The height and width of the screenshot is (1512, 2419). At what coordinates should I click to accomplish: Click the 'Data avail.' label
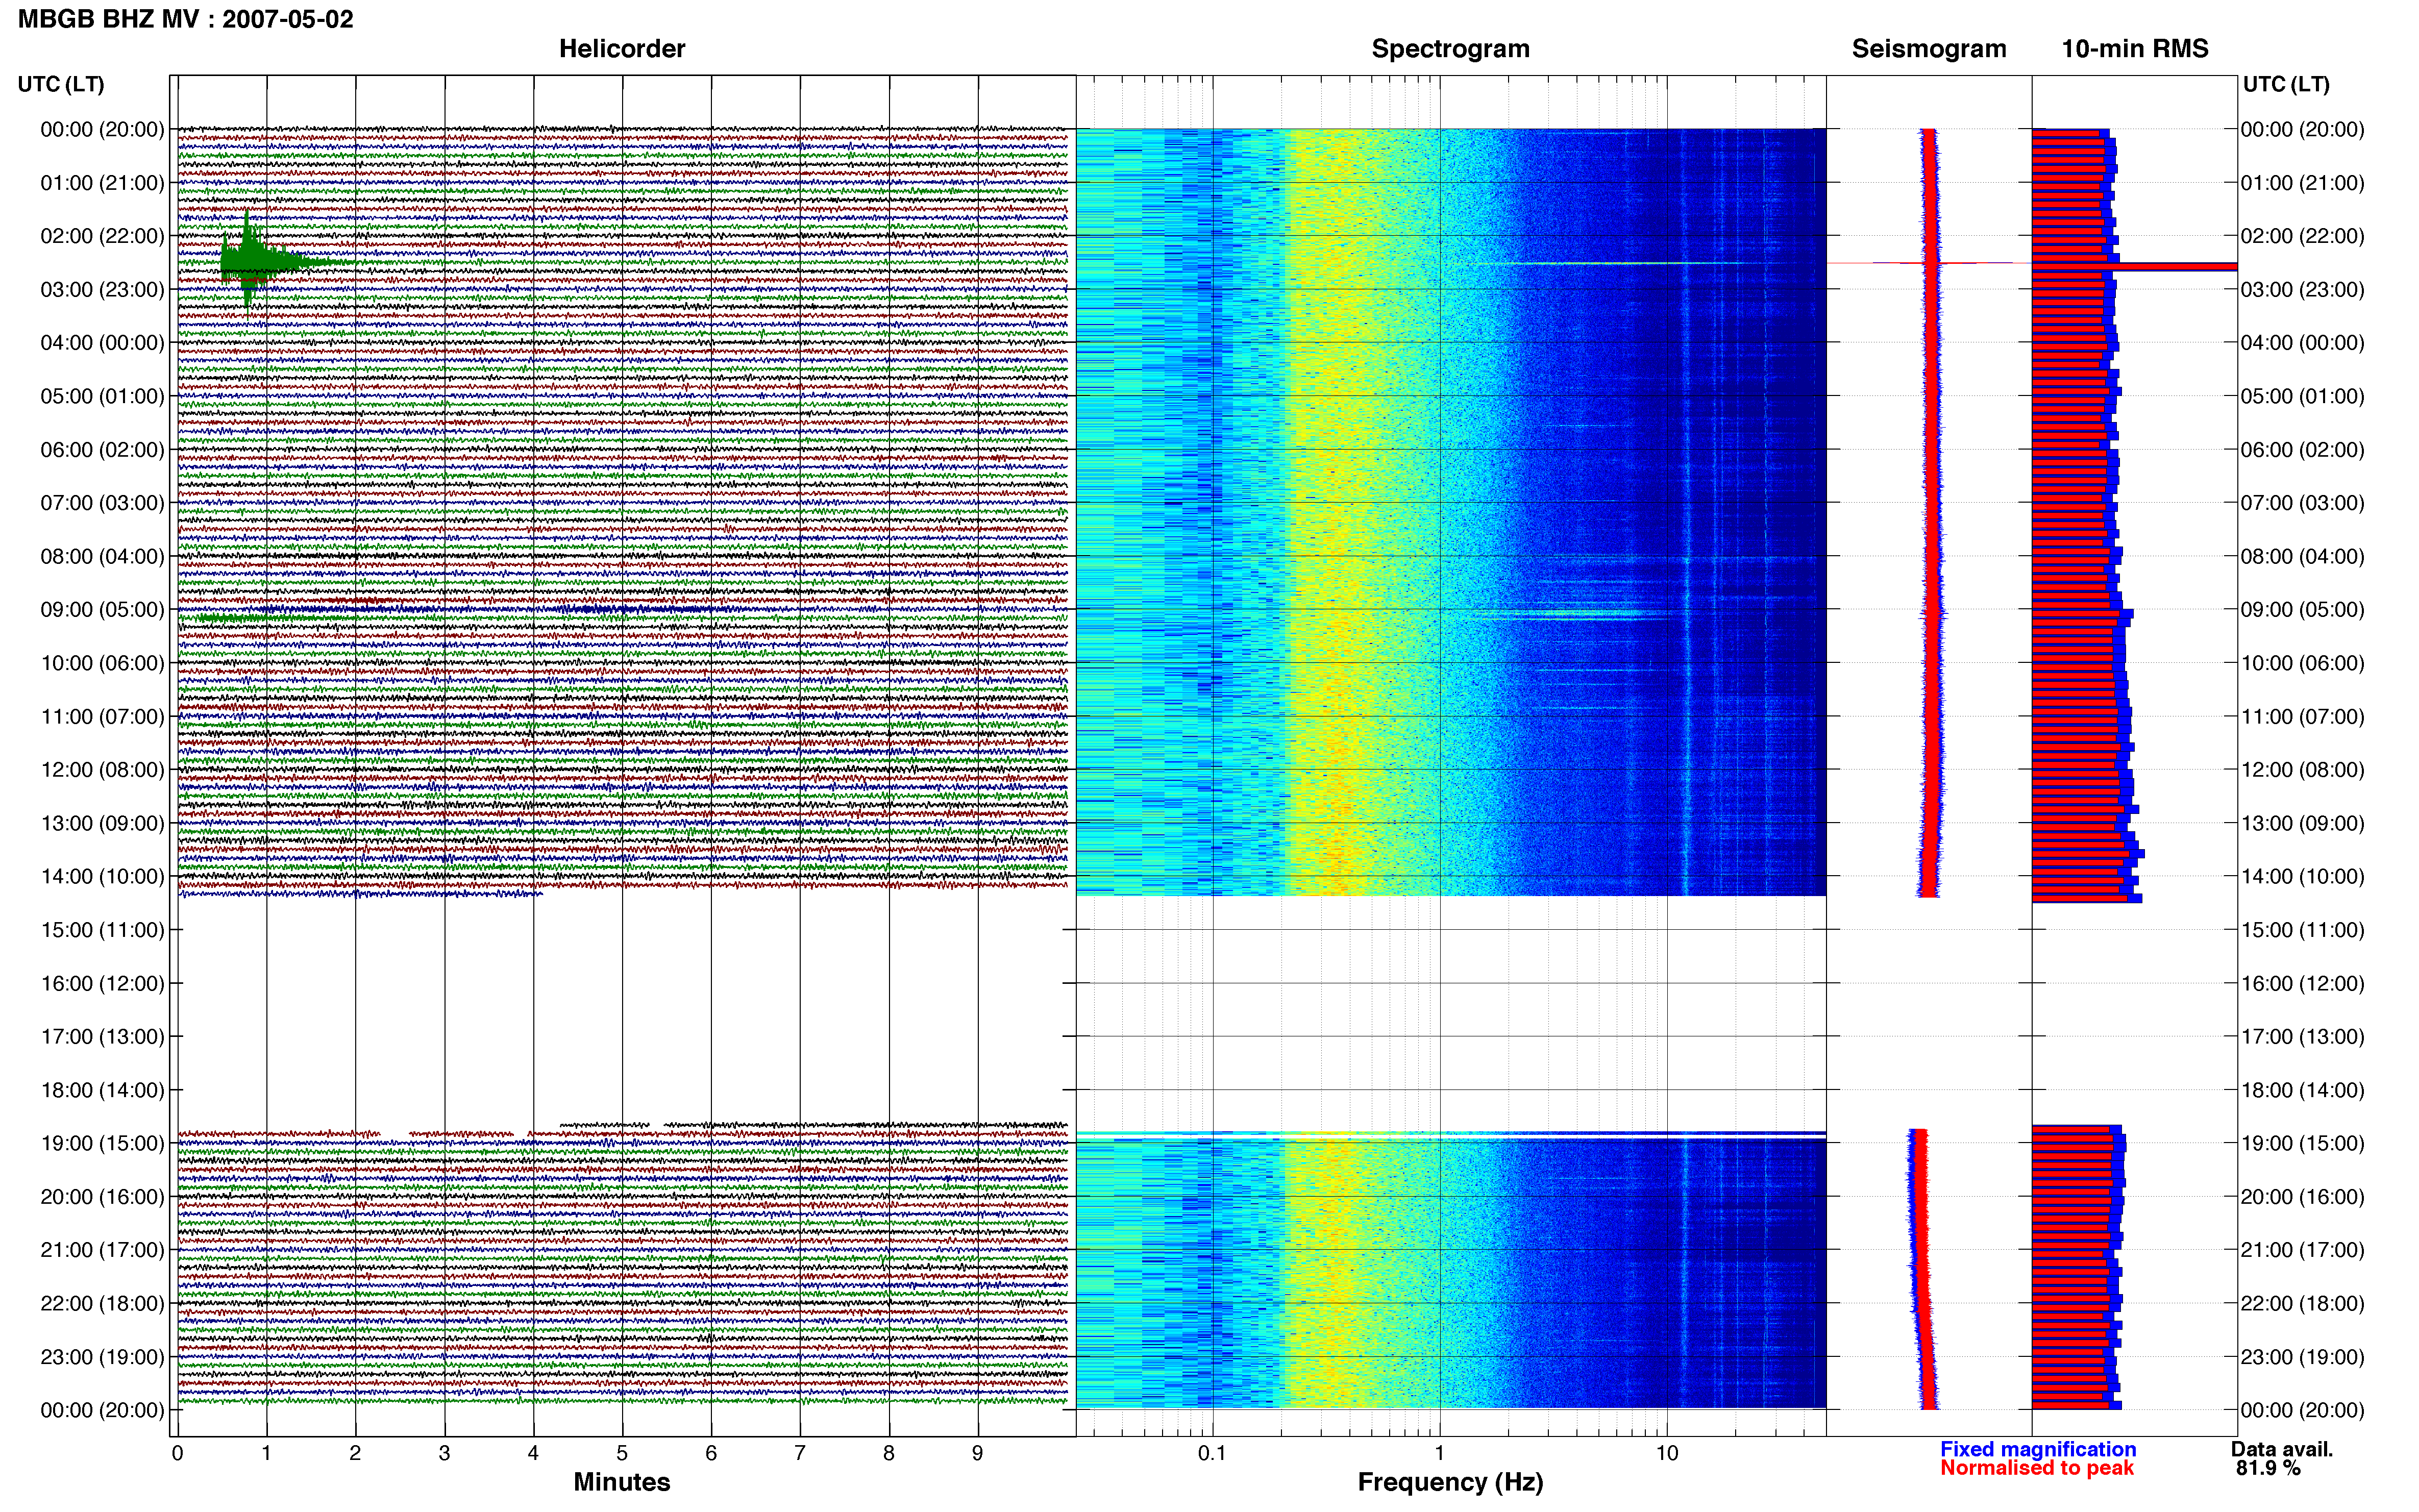(2282, 1449)
